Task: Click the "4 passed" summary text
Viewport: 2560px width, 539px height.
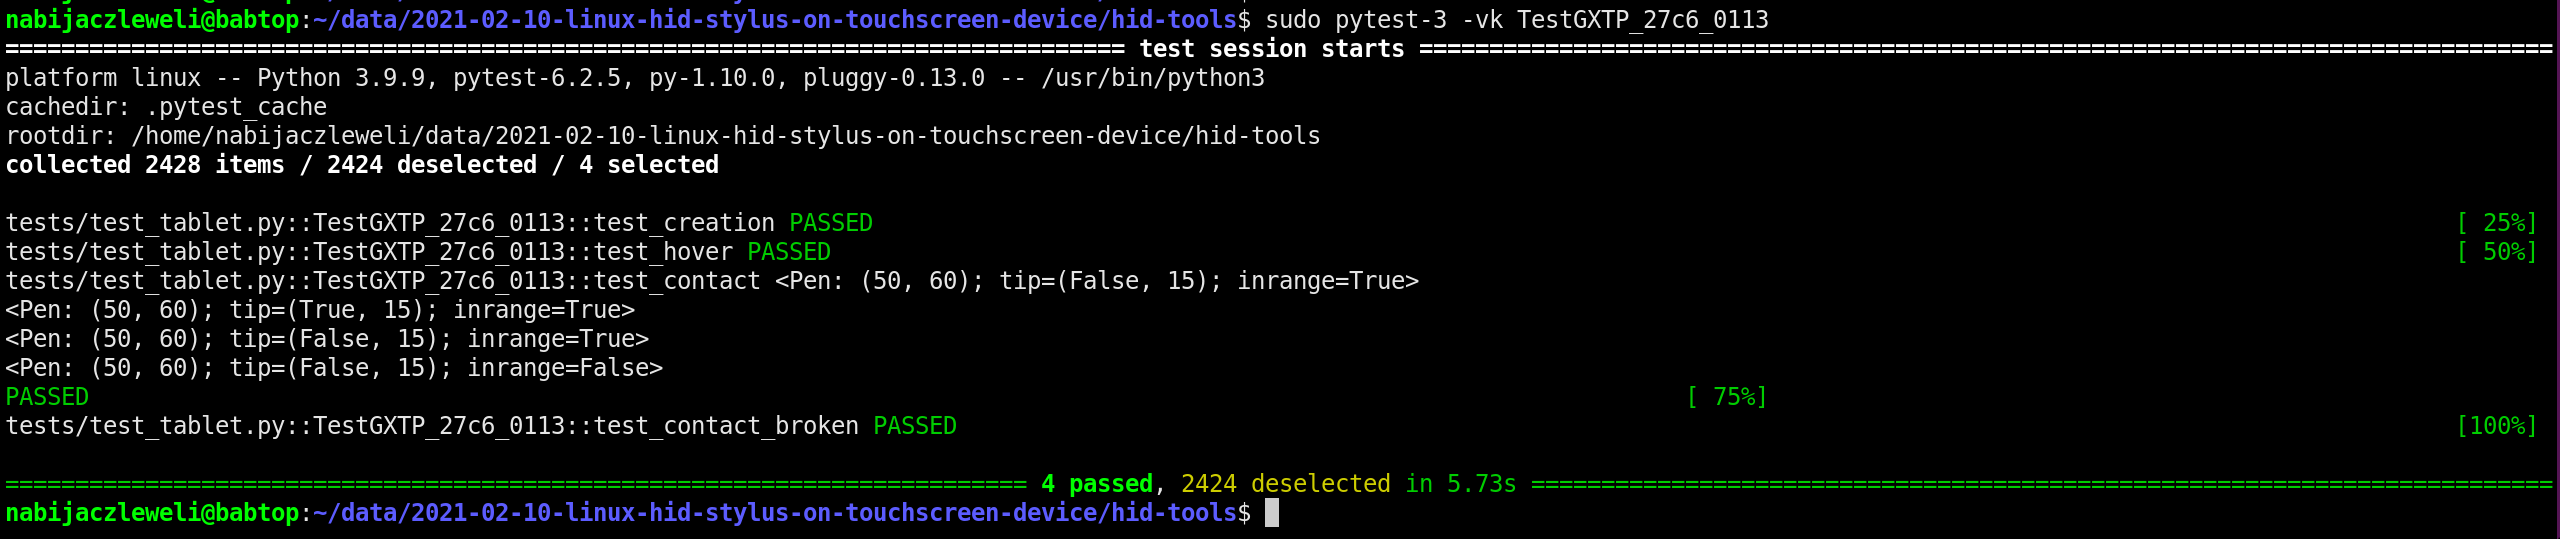Action: tap(1096, 484)
